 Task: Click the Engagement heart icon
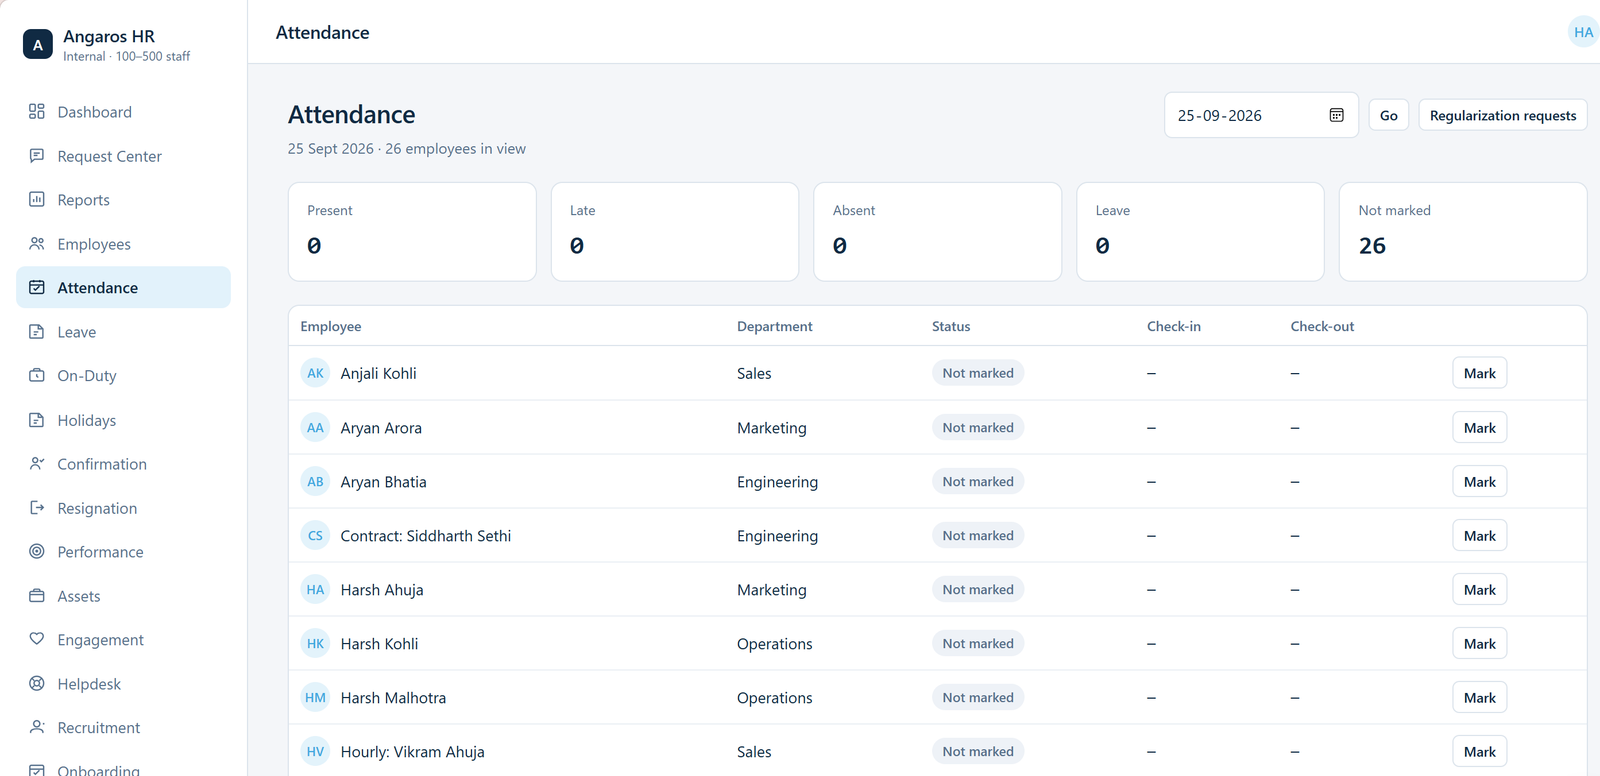coord(37,639)
